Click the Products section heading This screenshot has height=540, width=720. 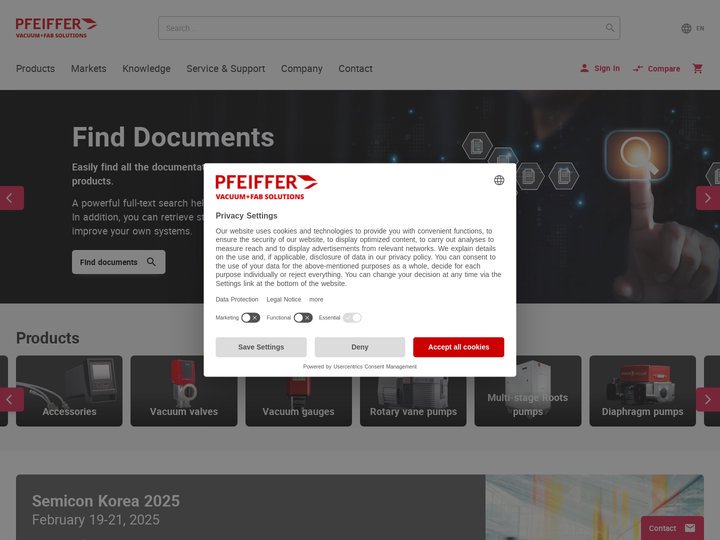tap(48, 338)
